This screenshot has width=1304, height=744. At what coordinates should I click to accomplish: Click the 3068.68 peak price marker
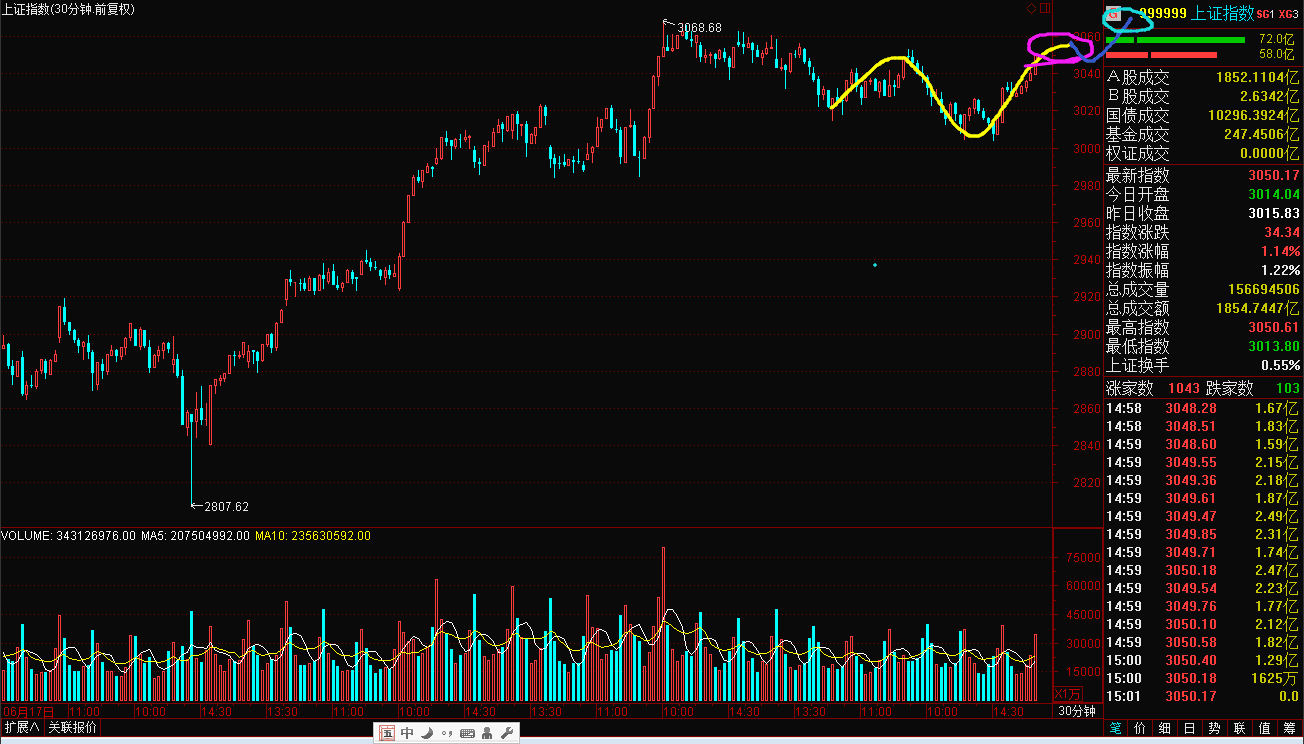click(698, 27)
